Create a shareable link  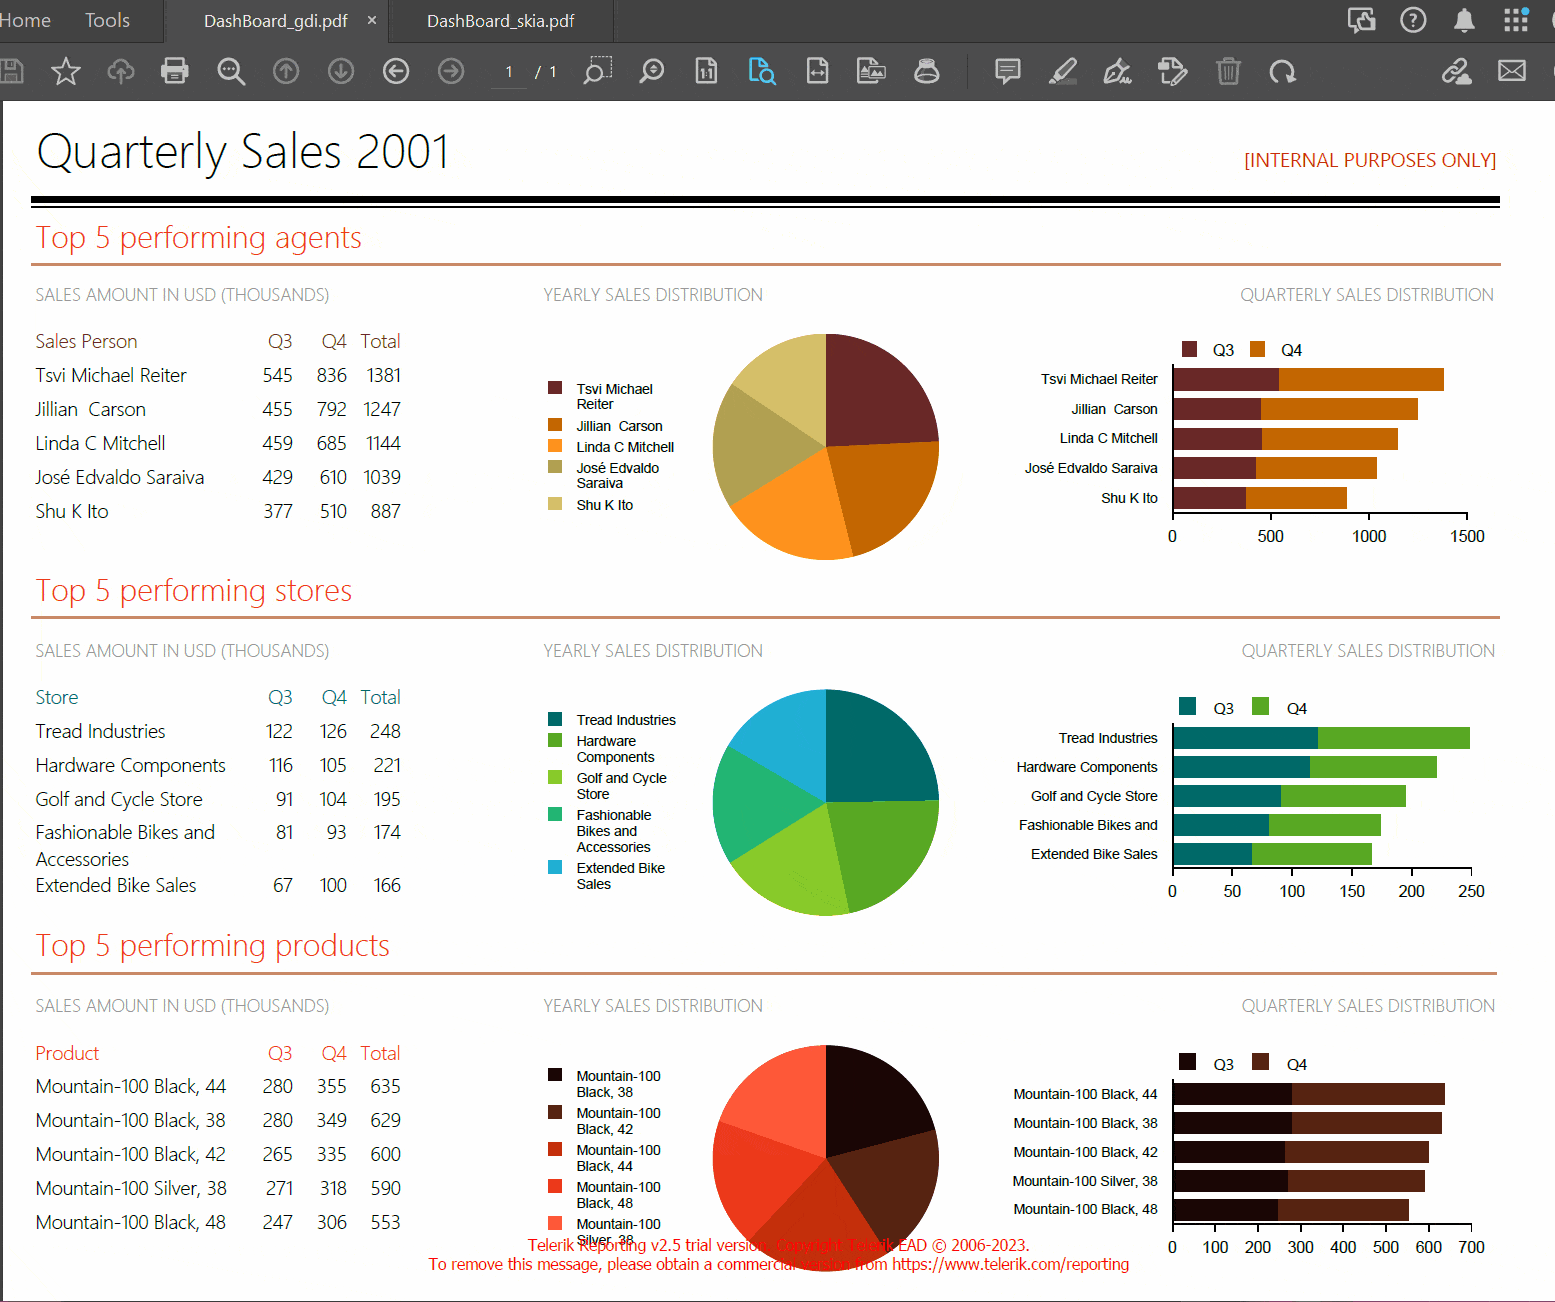click(1457, 71)
